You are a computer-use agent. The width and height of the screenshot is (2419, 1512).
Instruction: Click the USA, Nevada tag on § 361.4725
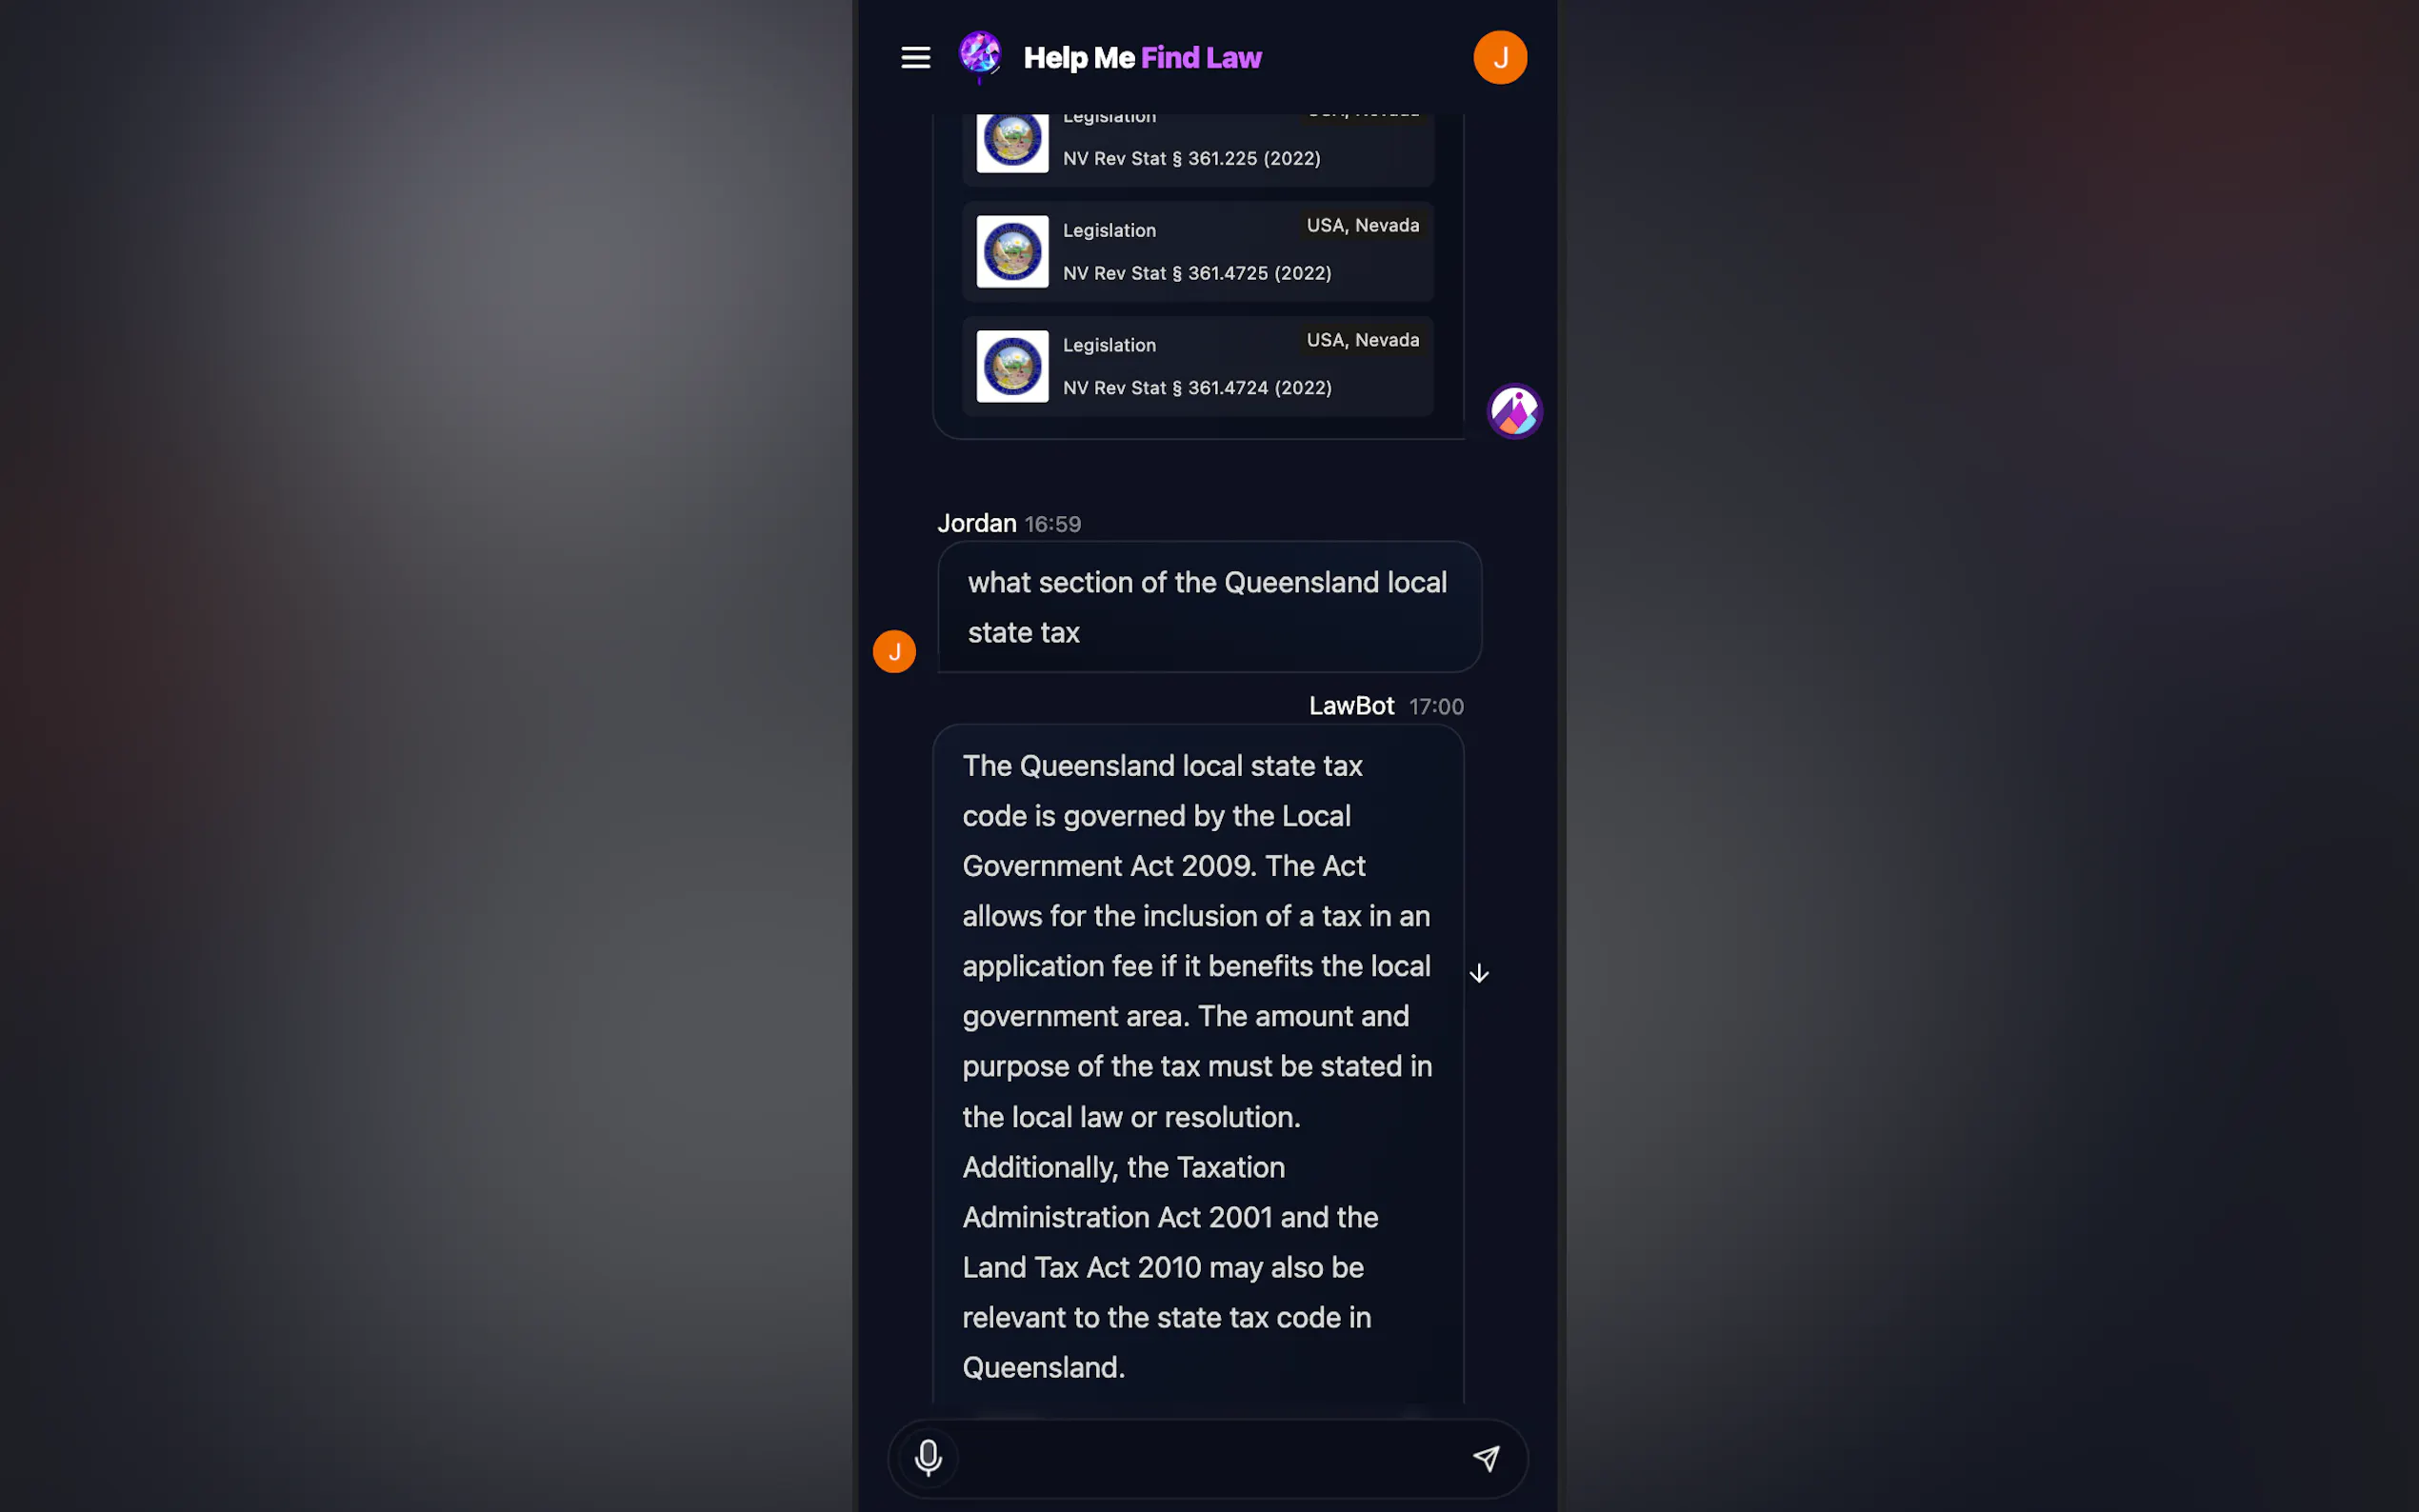click(1362, 226)
